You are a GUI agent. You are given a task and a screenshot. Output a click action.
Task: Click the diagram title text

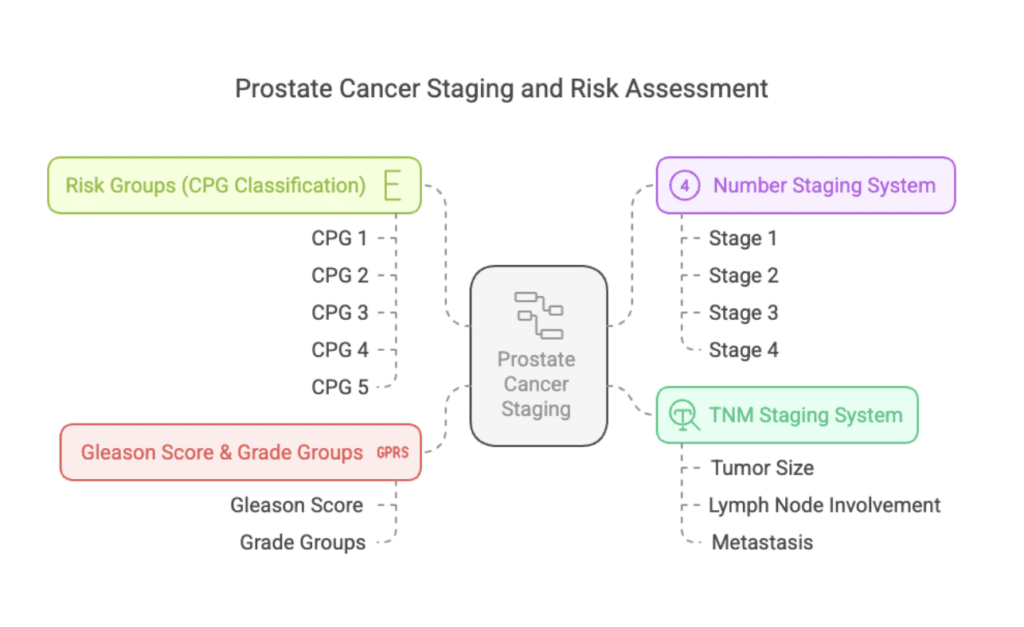click(502, 89)
